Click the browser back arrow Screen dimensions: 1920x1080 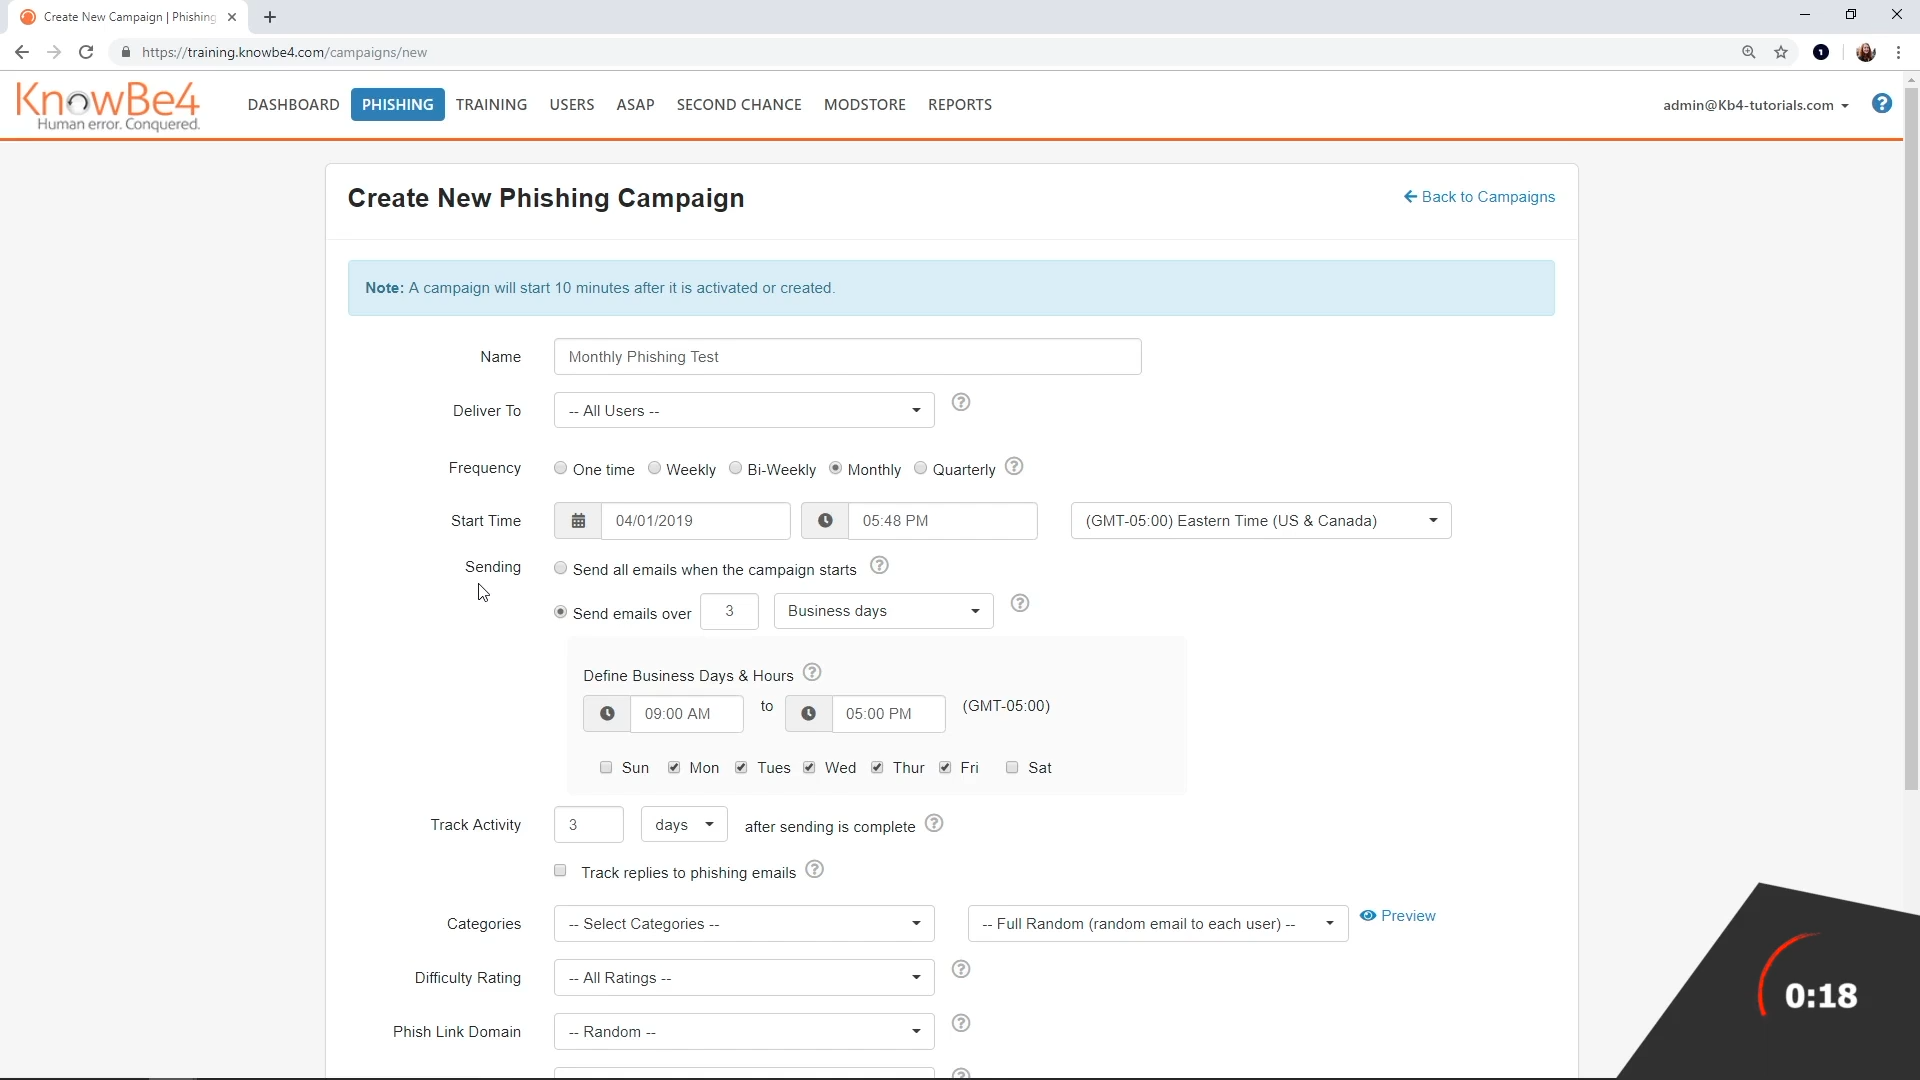(x=22, y=52)
